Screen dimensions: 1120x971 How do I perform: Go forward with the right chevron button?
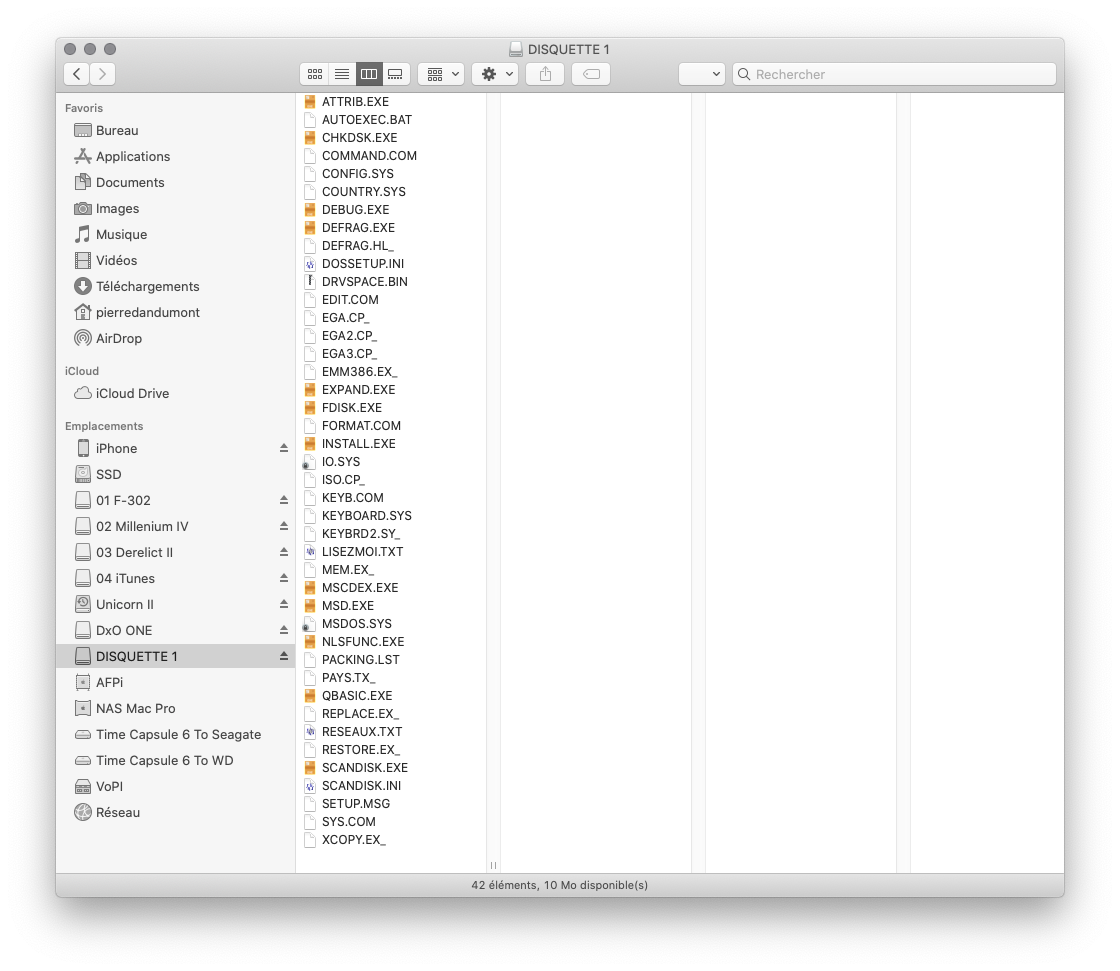[x=103, y=74]
